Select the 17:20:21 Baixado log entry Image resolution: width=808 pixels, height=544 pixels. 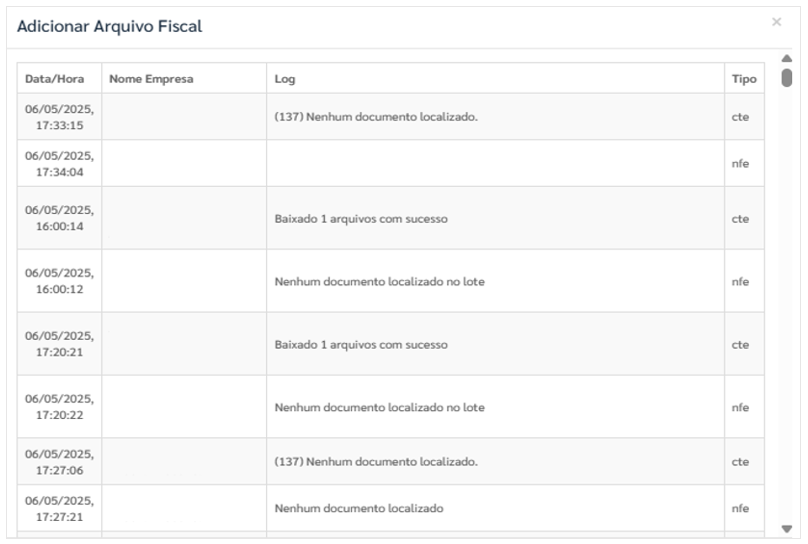pyautogui.click(x=361, y=345)
